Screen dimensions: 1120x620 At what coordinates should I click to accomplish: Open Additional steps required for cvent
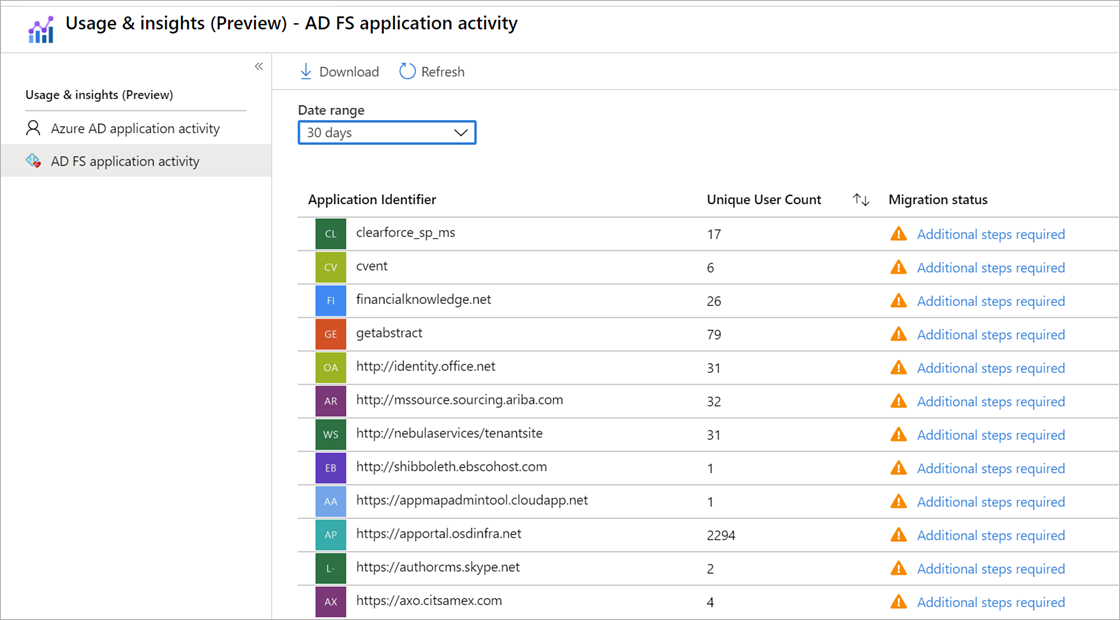(x=991, y=268)
